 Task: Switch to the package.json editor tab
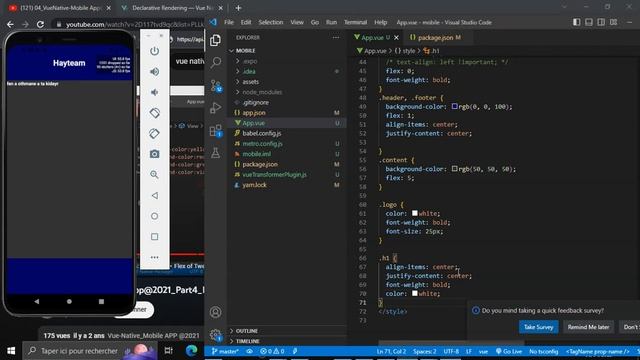[435, 38]
